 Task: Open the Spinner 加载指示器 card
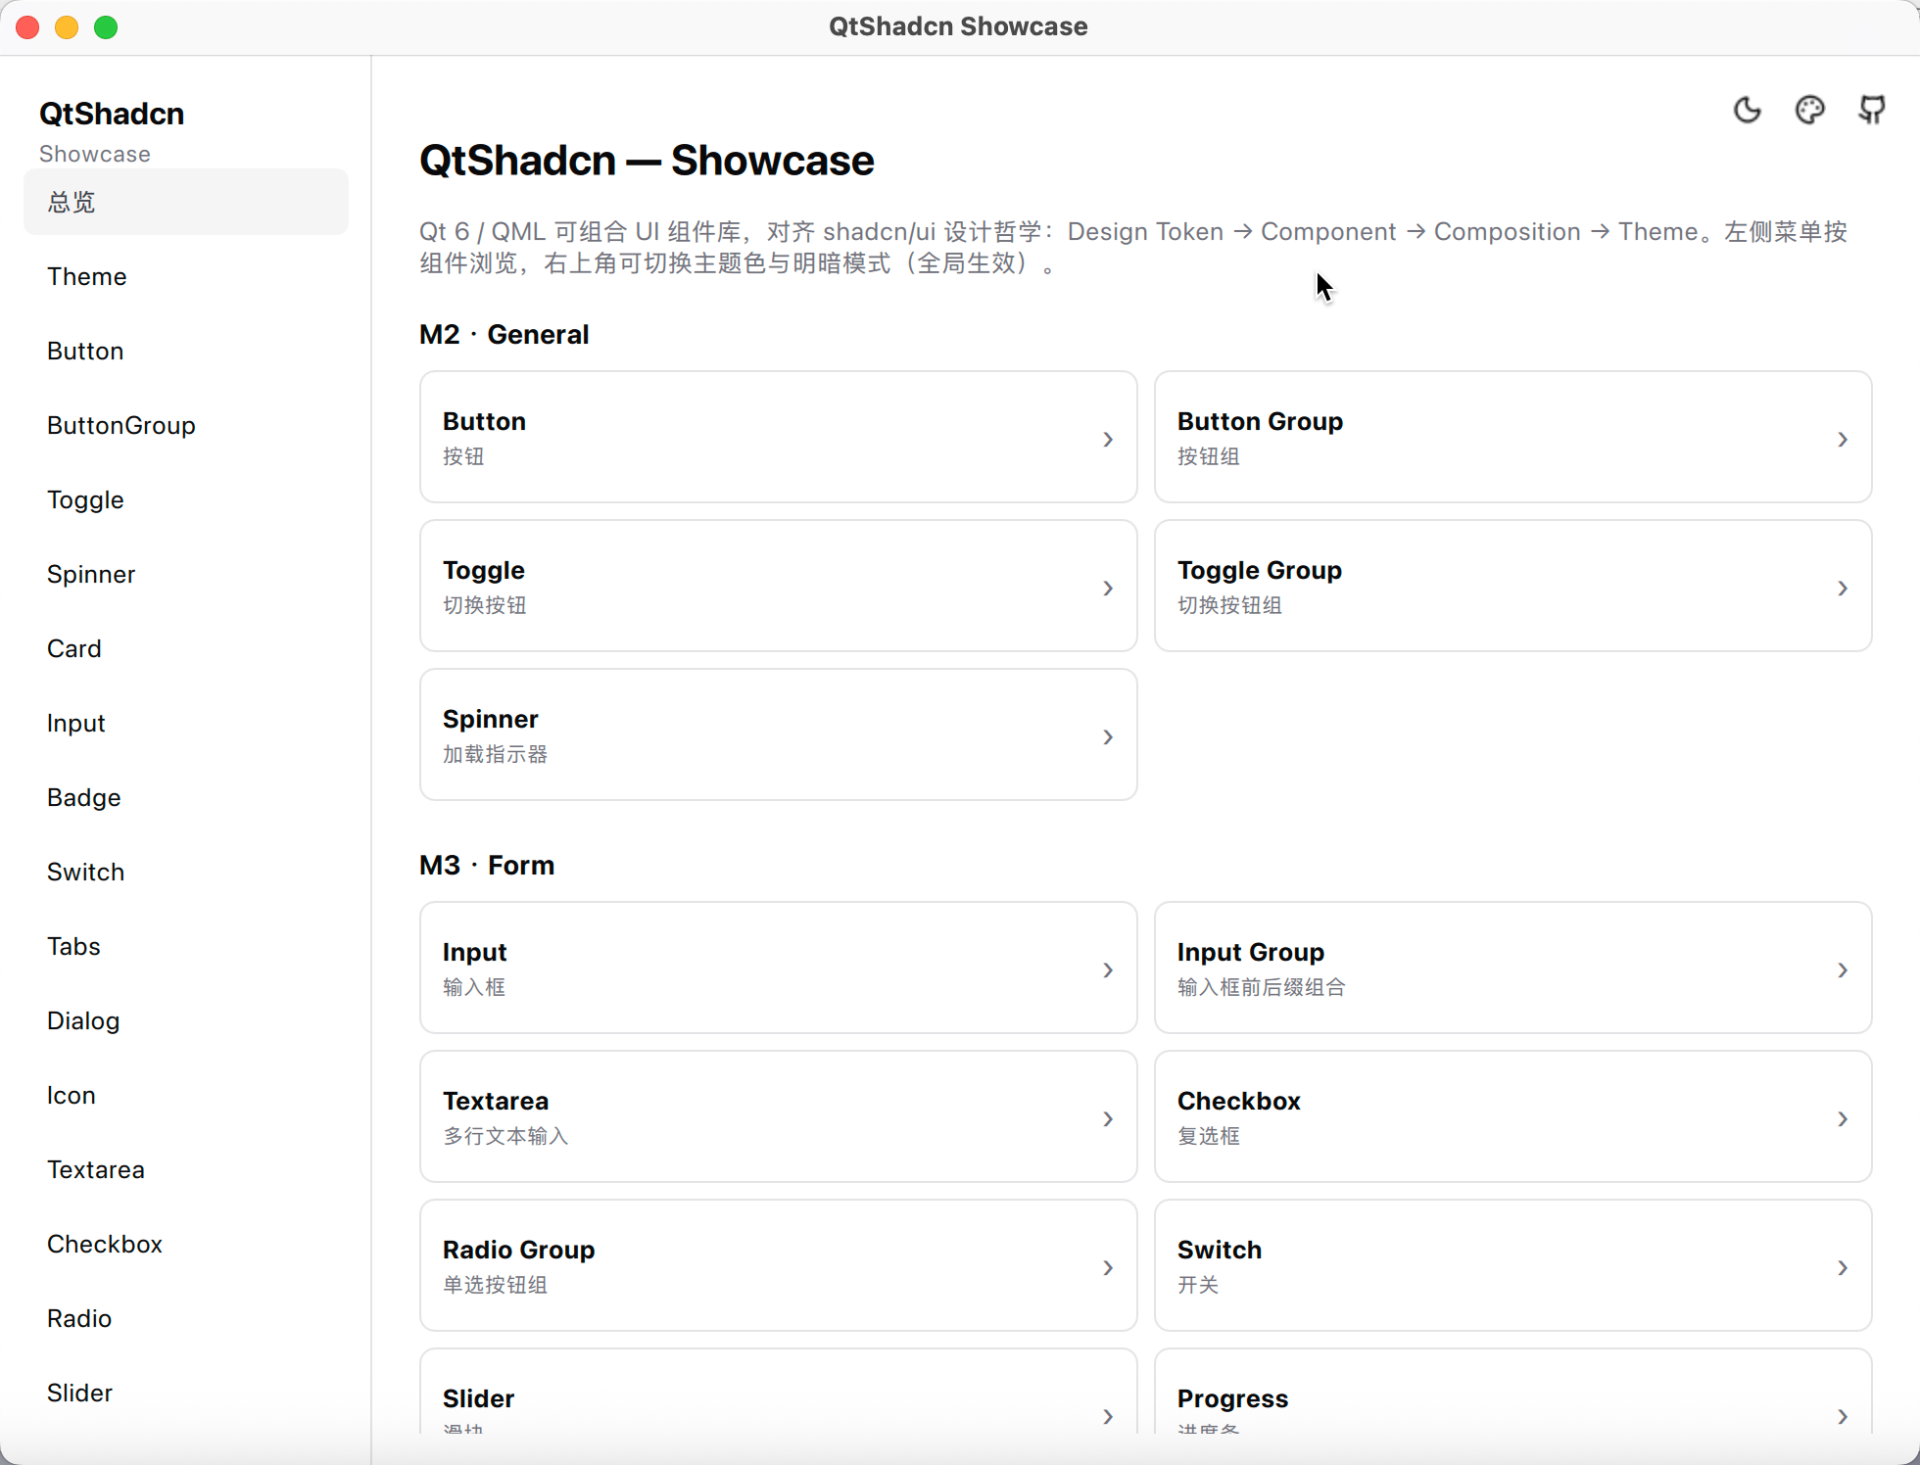[x=778, y=735]
